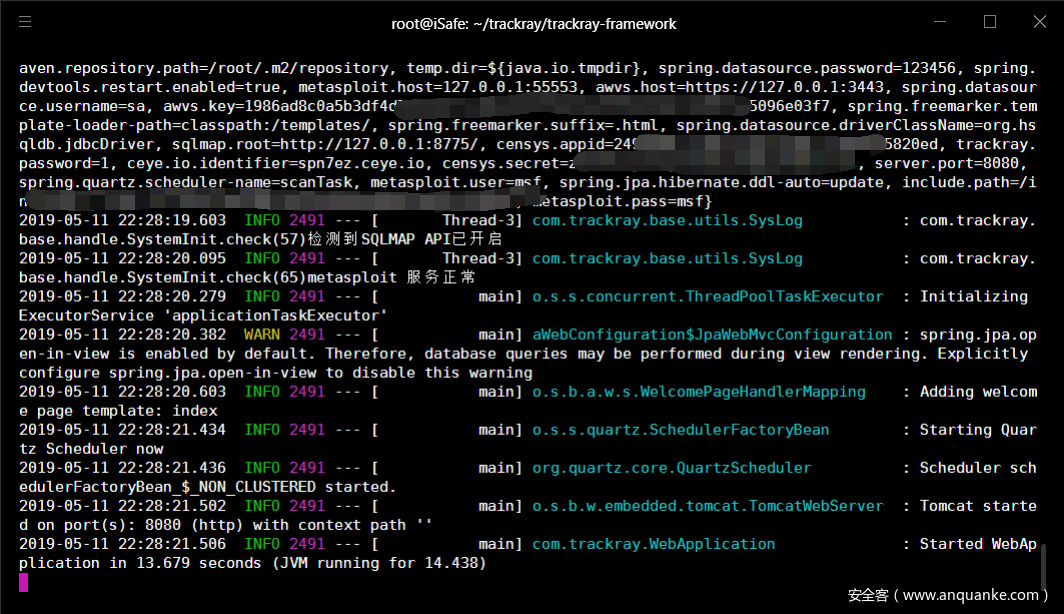Click the text tz Scheduler now

point(91,449)
